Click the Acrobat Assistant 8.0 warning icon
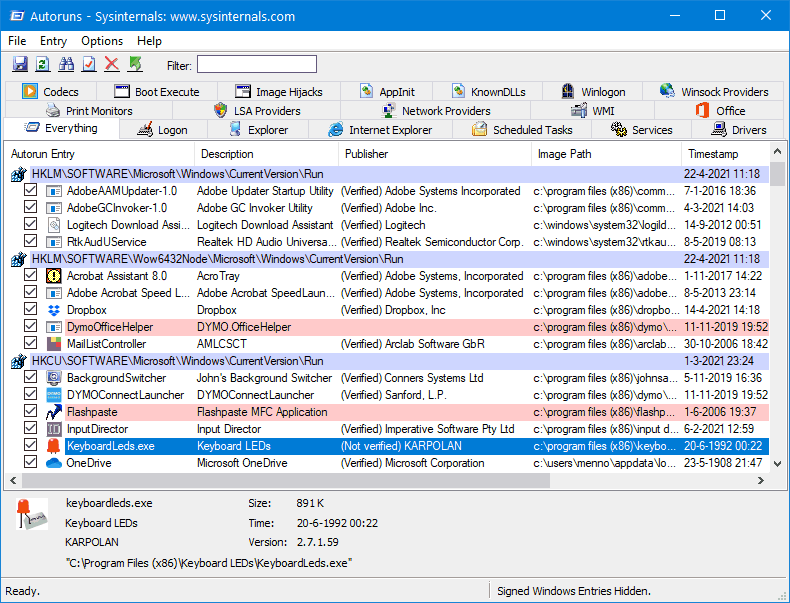The width and height of the screenshot is (790, 603). point(53,276)
